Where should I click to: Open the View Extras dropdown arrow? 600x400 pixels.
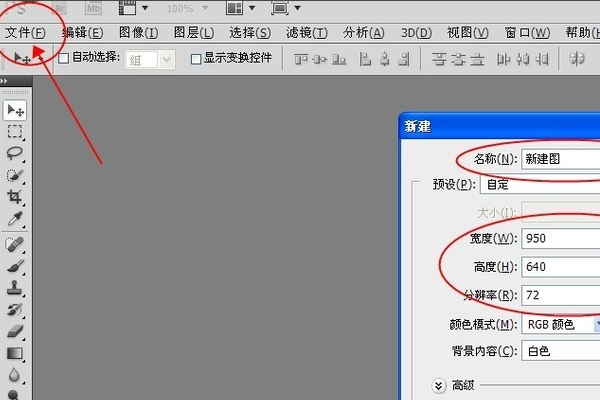coord(145,8)
